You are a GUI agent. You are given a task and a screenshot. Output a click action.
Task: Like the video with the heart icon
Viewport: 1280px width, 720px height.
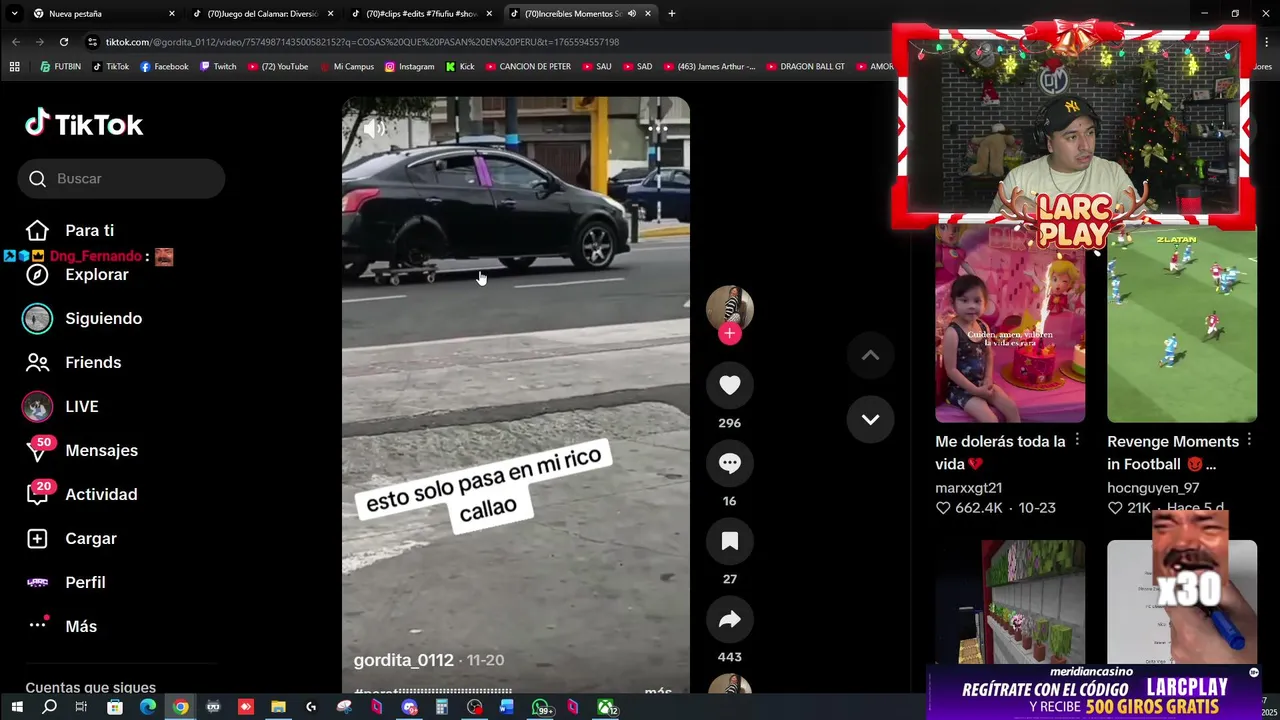coord(730,385)
